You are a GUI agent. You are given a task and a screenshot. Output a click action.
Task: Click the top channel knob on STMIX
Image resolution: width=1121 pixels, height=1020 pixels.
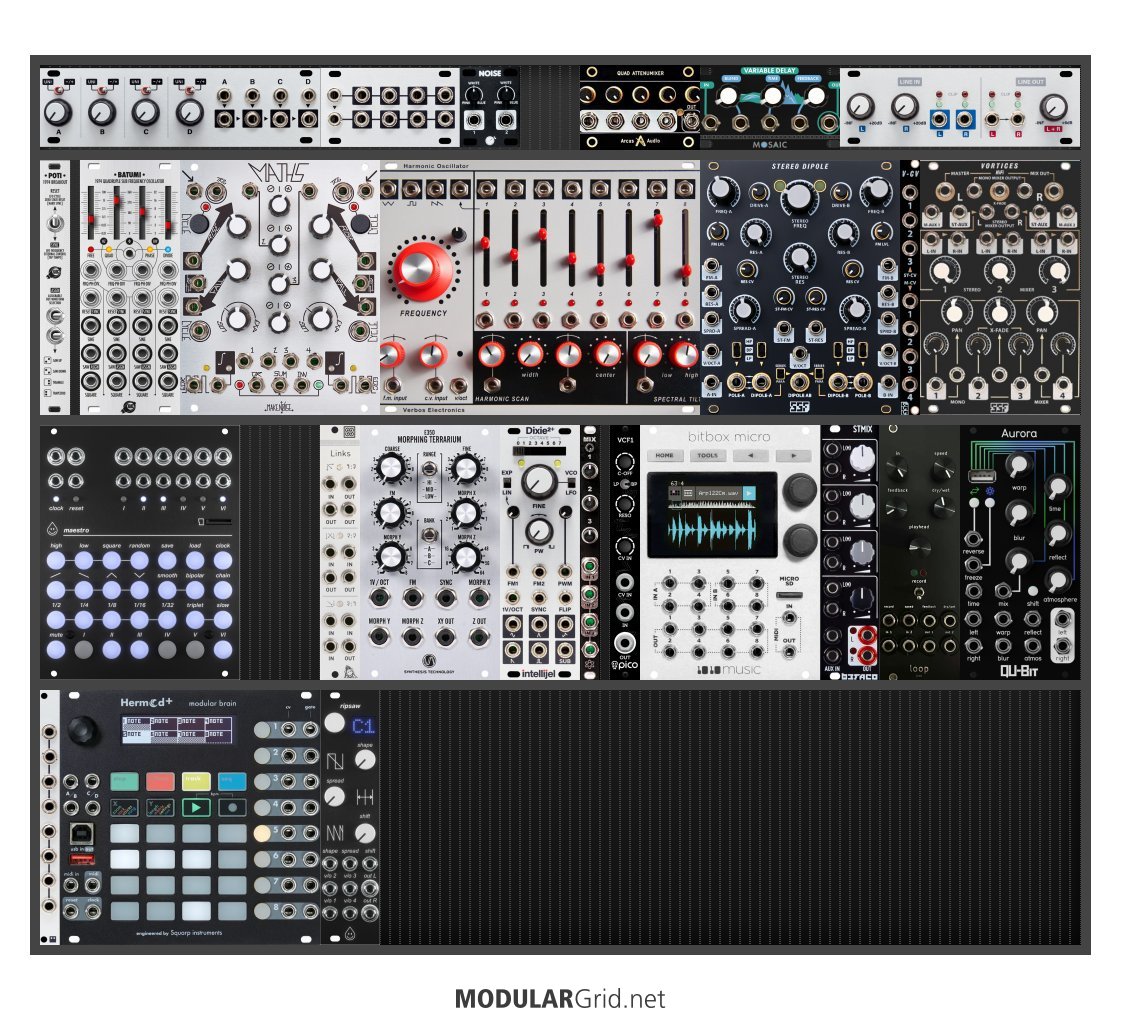862,458
